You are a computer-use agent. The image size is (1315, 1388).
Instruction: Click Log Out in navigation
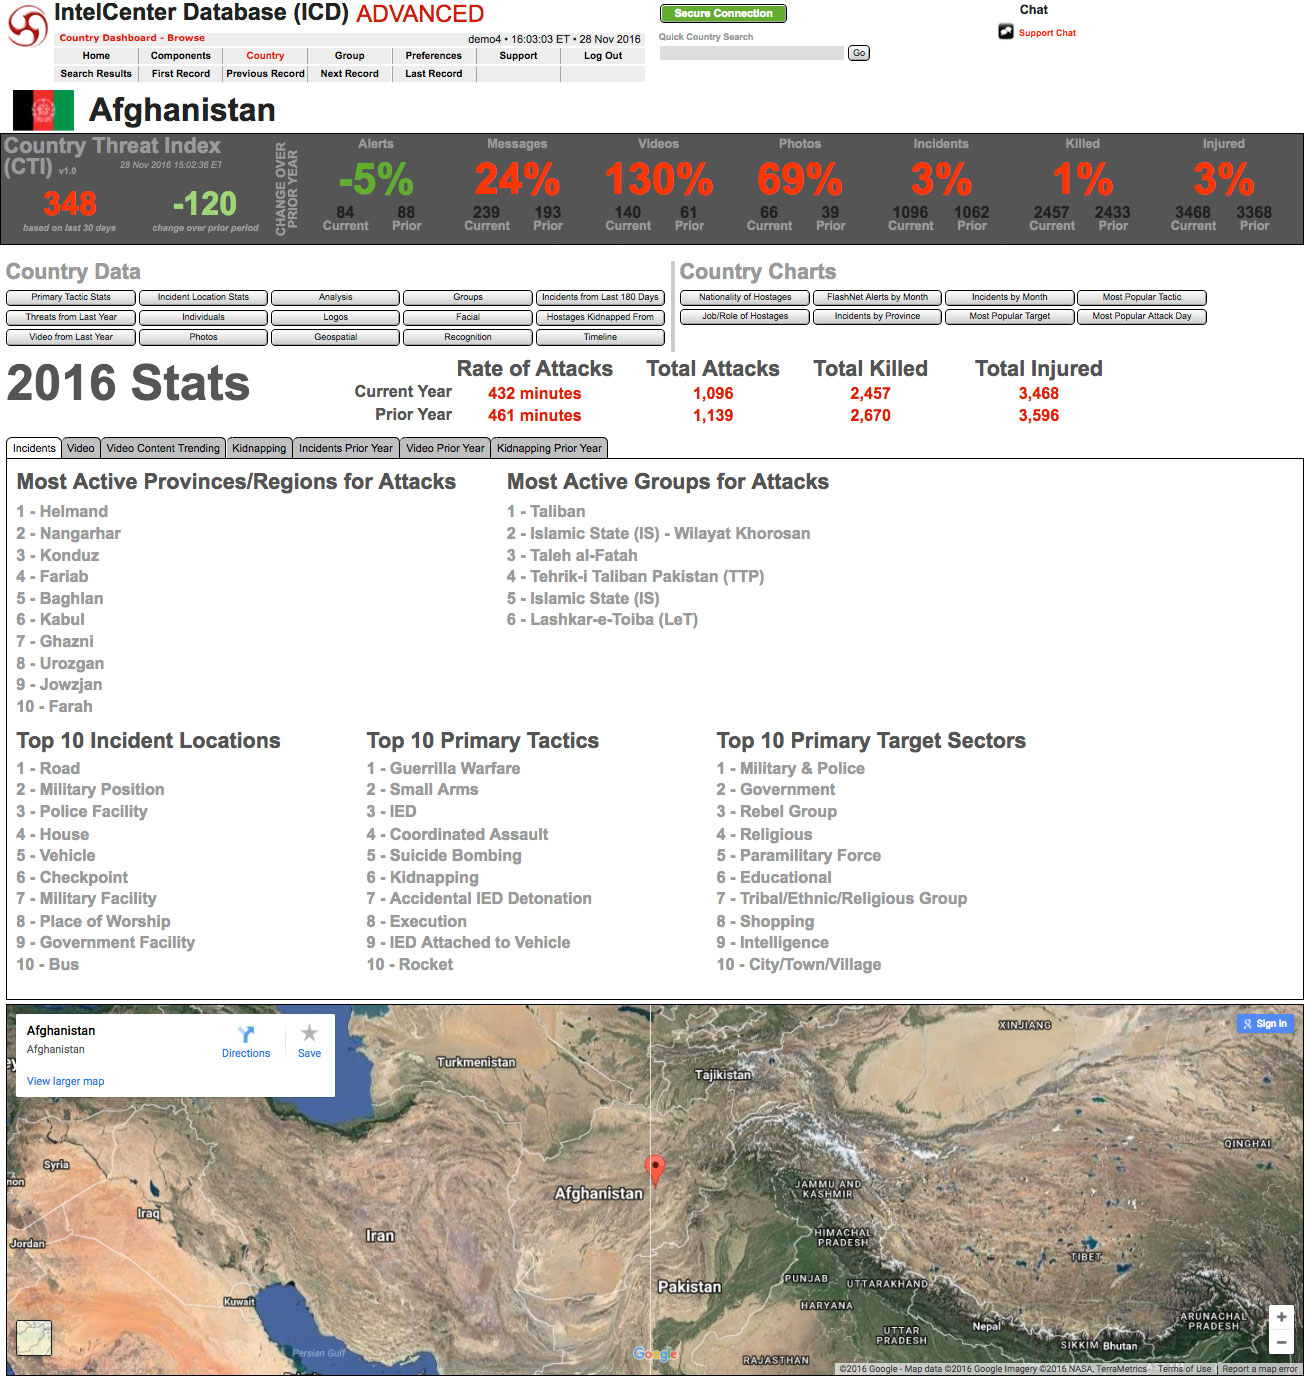tap(603, 56)
